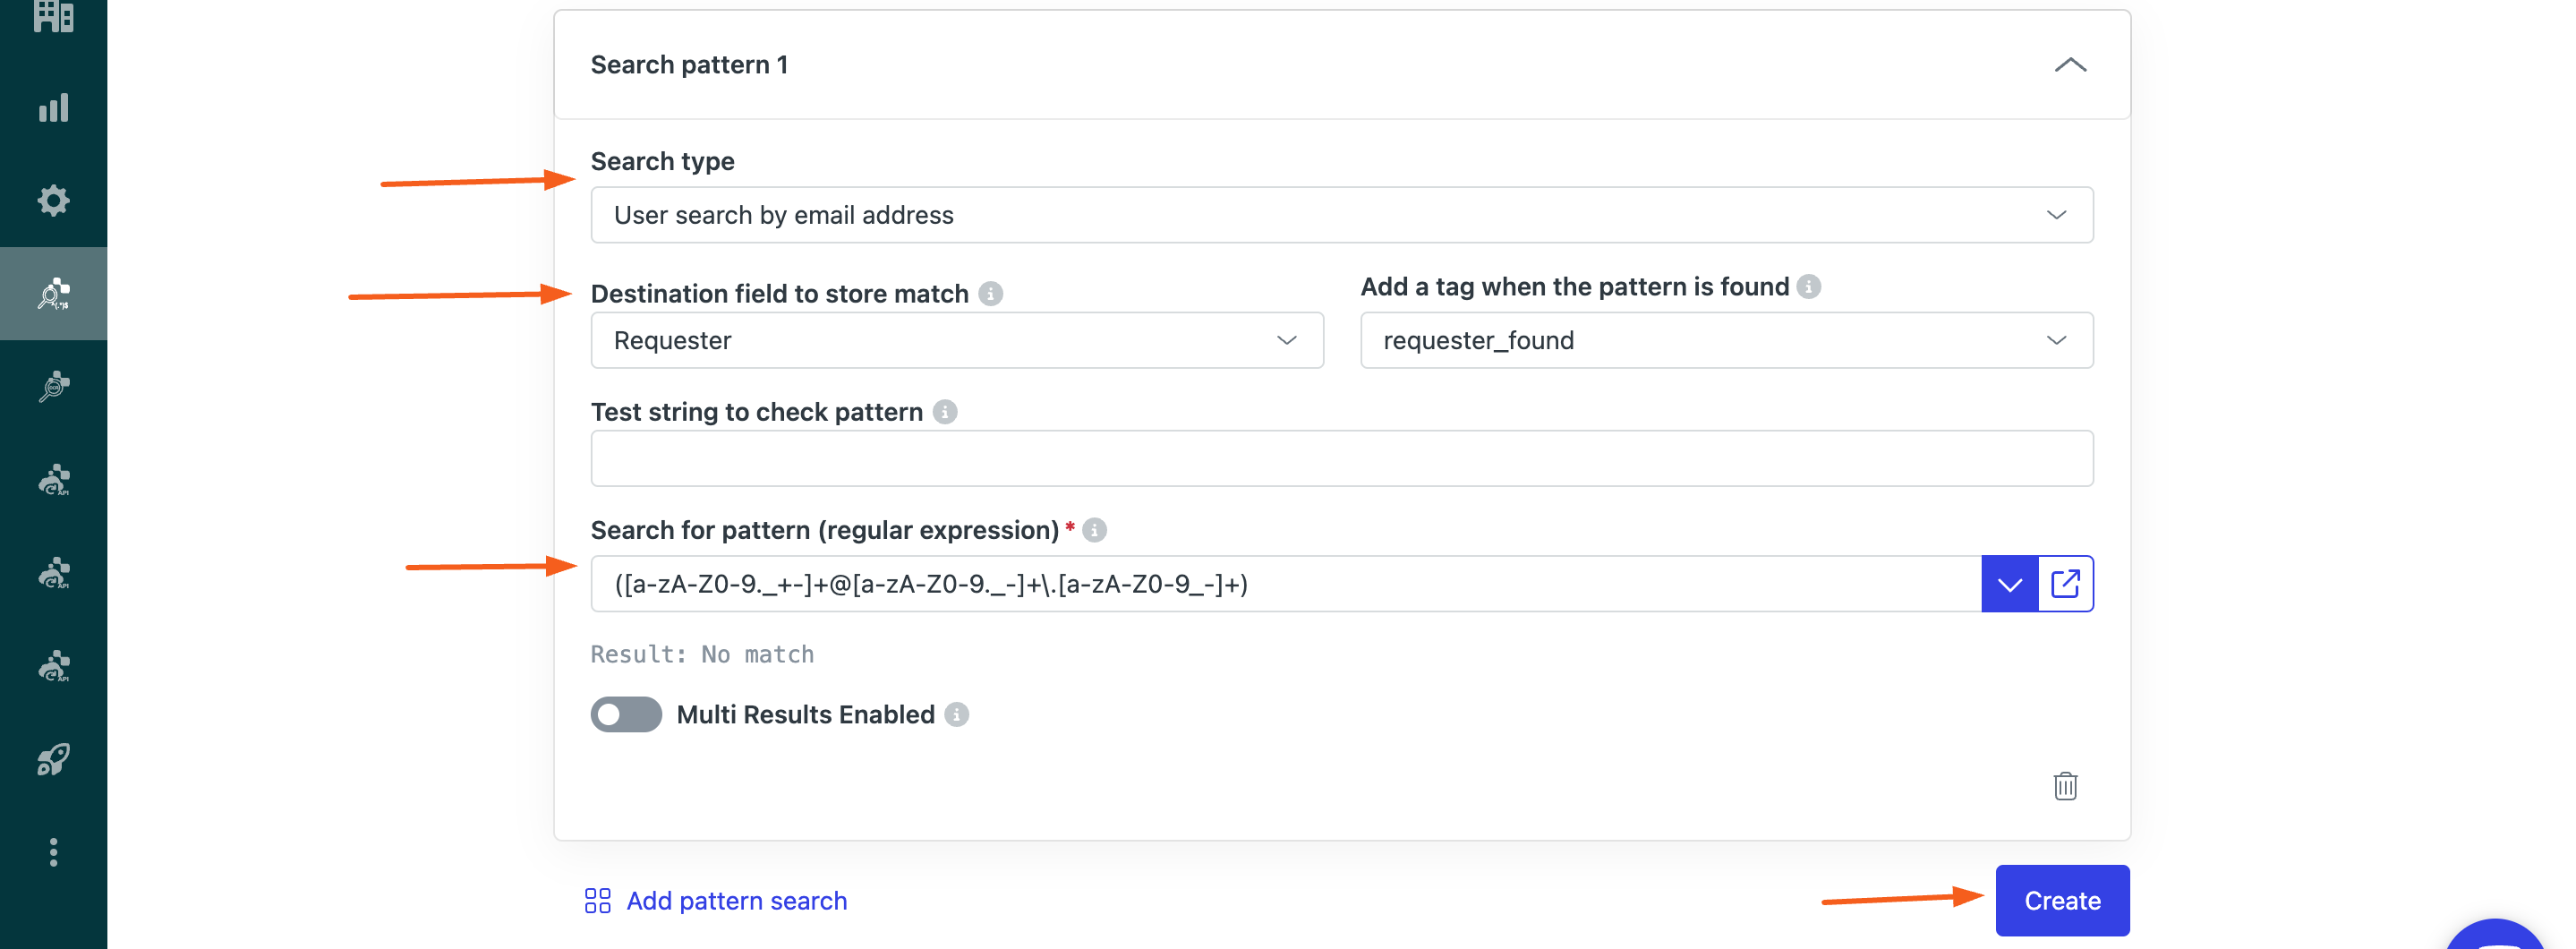Click info icon beside Multi Results Enabled
This screenshot has height=949, width=2576.
pos(957,714)
